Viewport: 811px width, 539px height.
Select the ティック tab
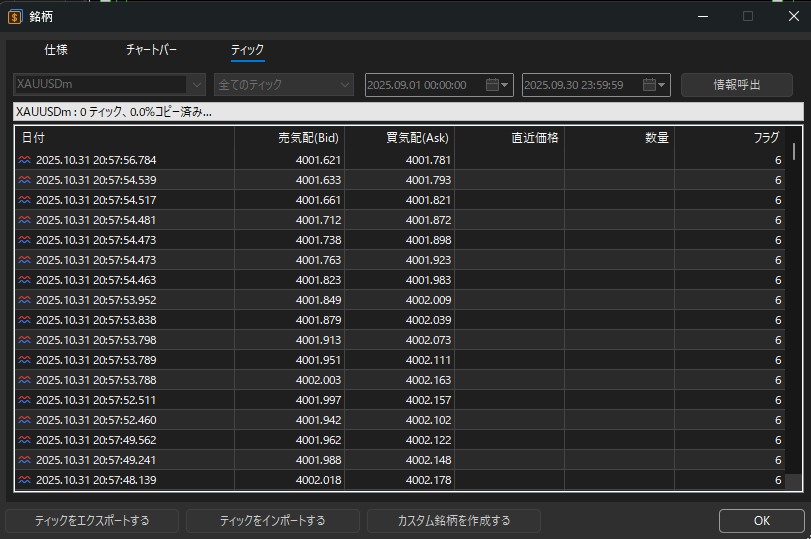coord(247,50)
